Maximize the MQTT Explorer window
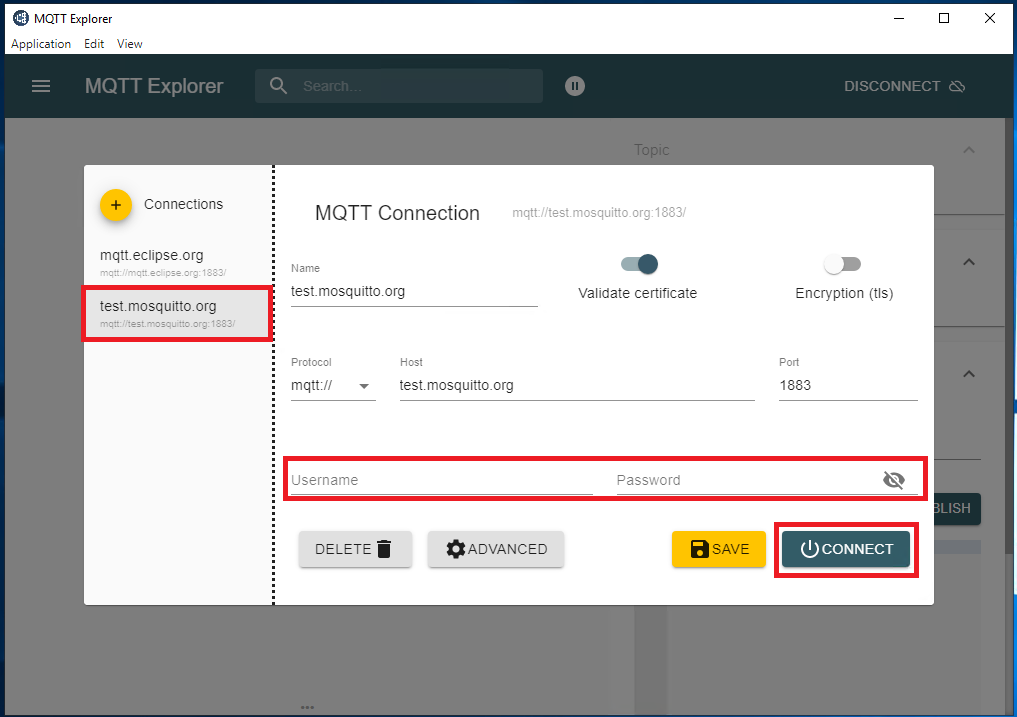The image size is (1017, 717). 944,18
